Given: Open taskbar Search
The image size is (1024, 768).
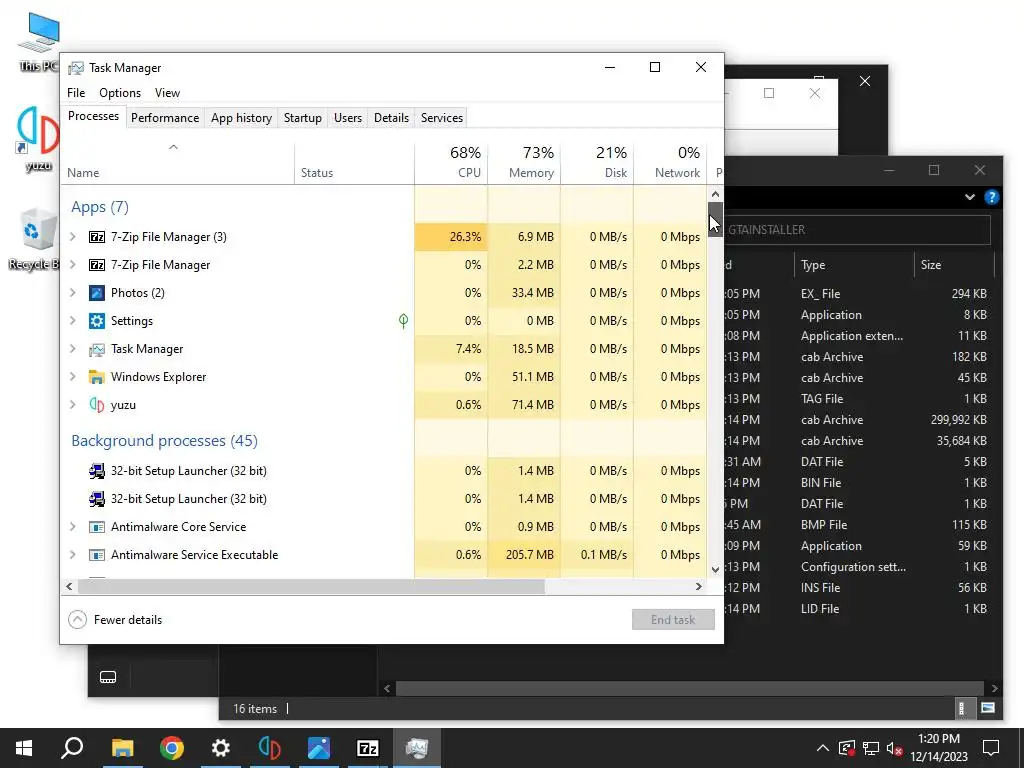Looking at the screenshot, I should click(x=72, y=748).
